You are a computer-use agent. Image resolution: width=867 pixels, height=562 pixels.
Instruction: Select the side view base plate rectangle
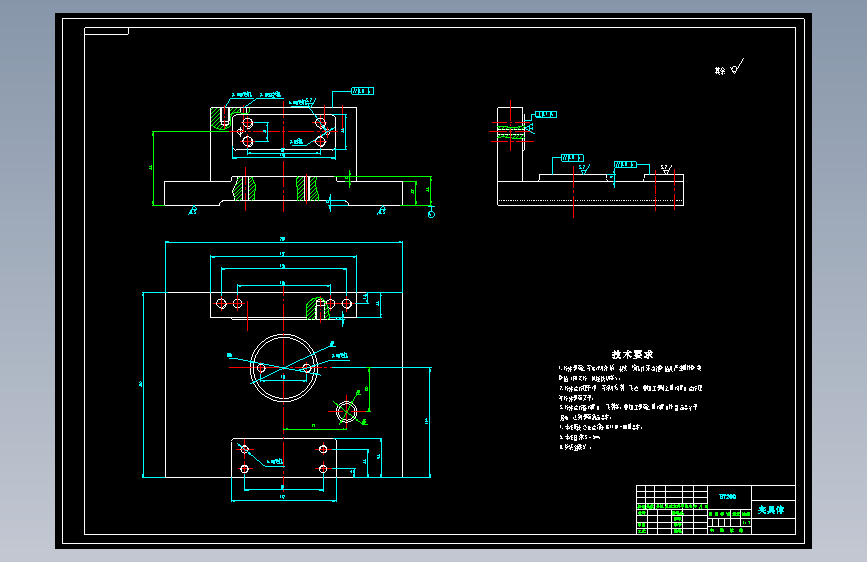[x=591, y=193]
